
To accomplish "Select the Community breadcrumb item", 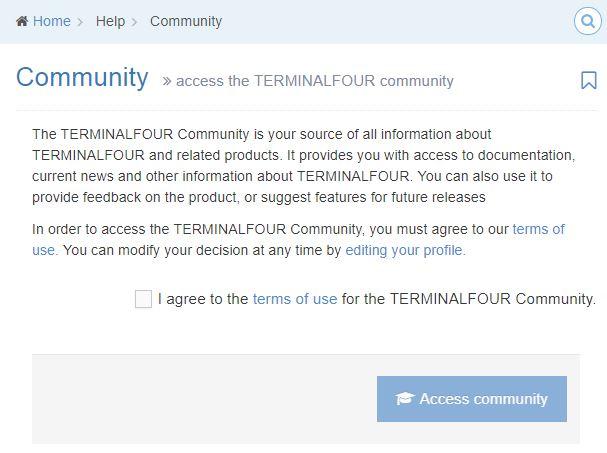I will tap(186, 21).
